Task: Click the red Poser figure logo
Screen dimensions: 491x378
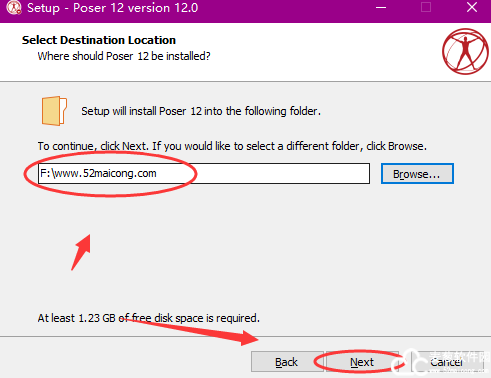Action: pyautogui.click(x=465, y=51)
